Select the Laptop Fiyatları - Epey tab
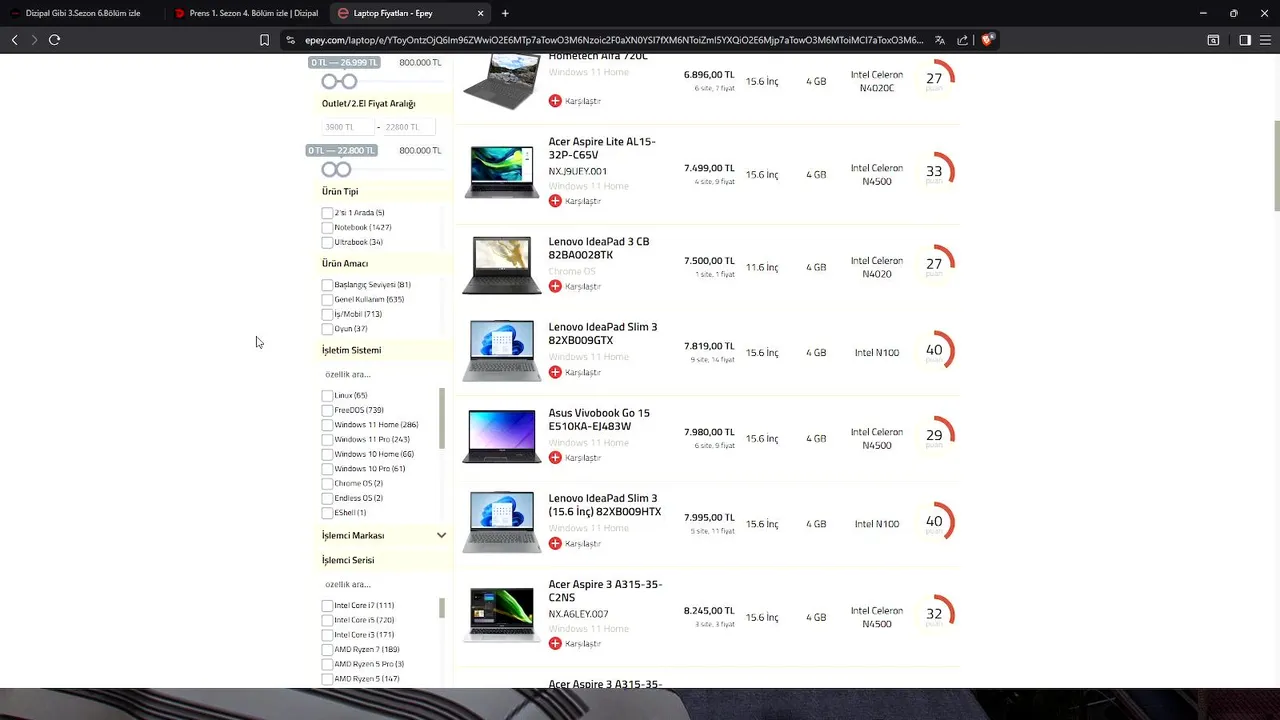Image resolution: width=1280 pixels, height=720 pixels. (x=410, y=13)
